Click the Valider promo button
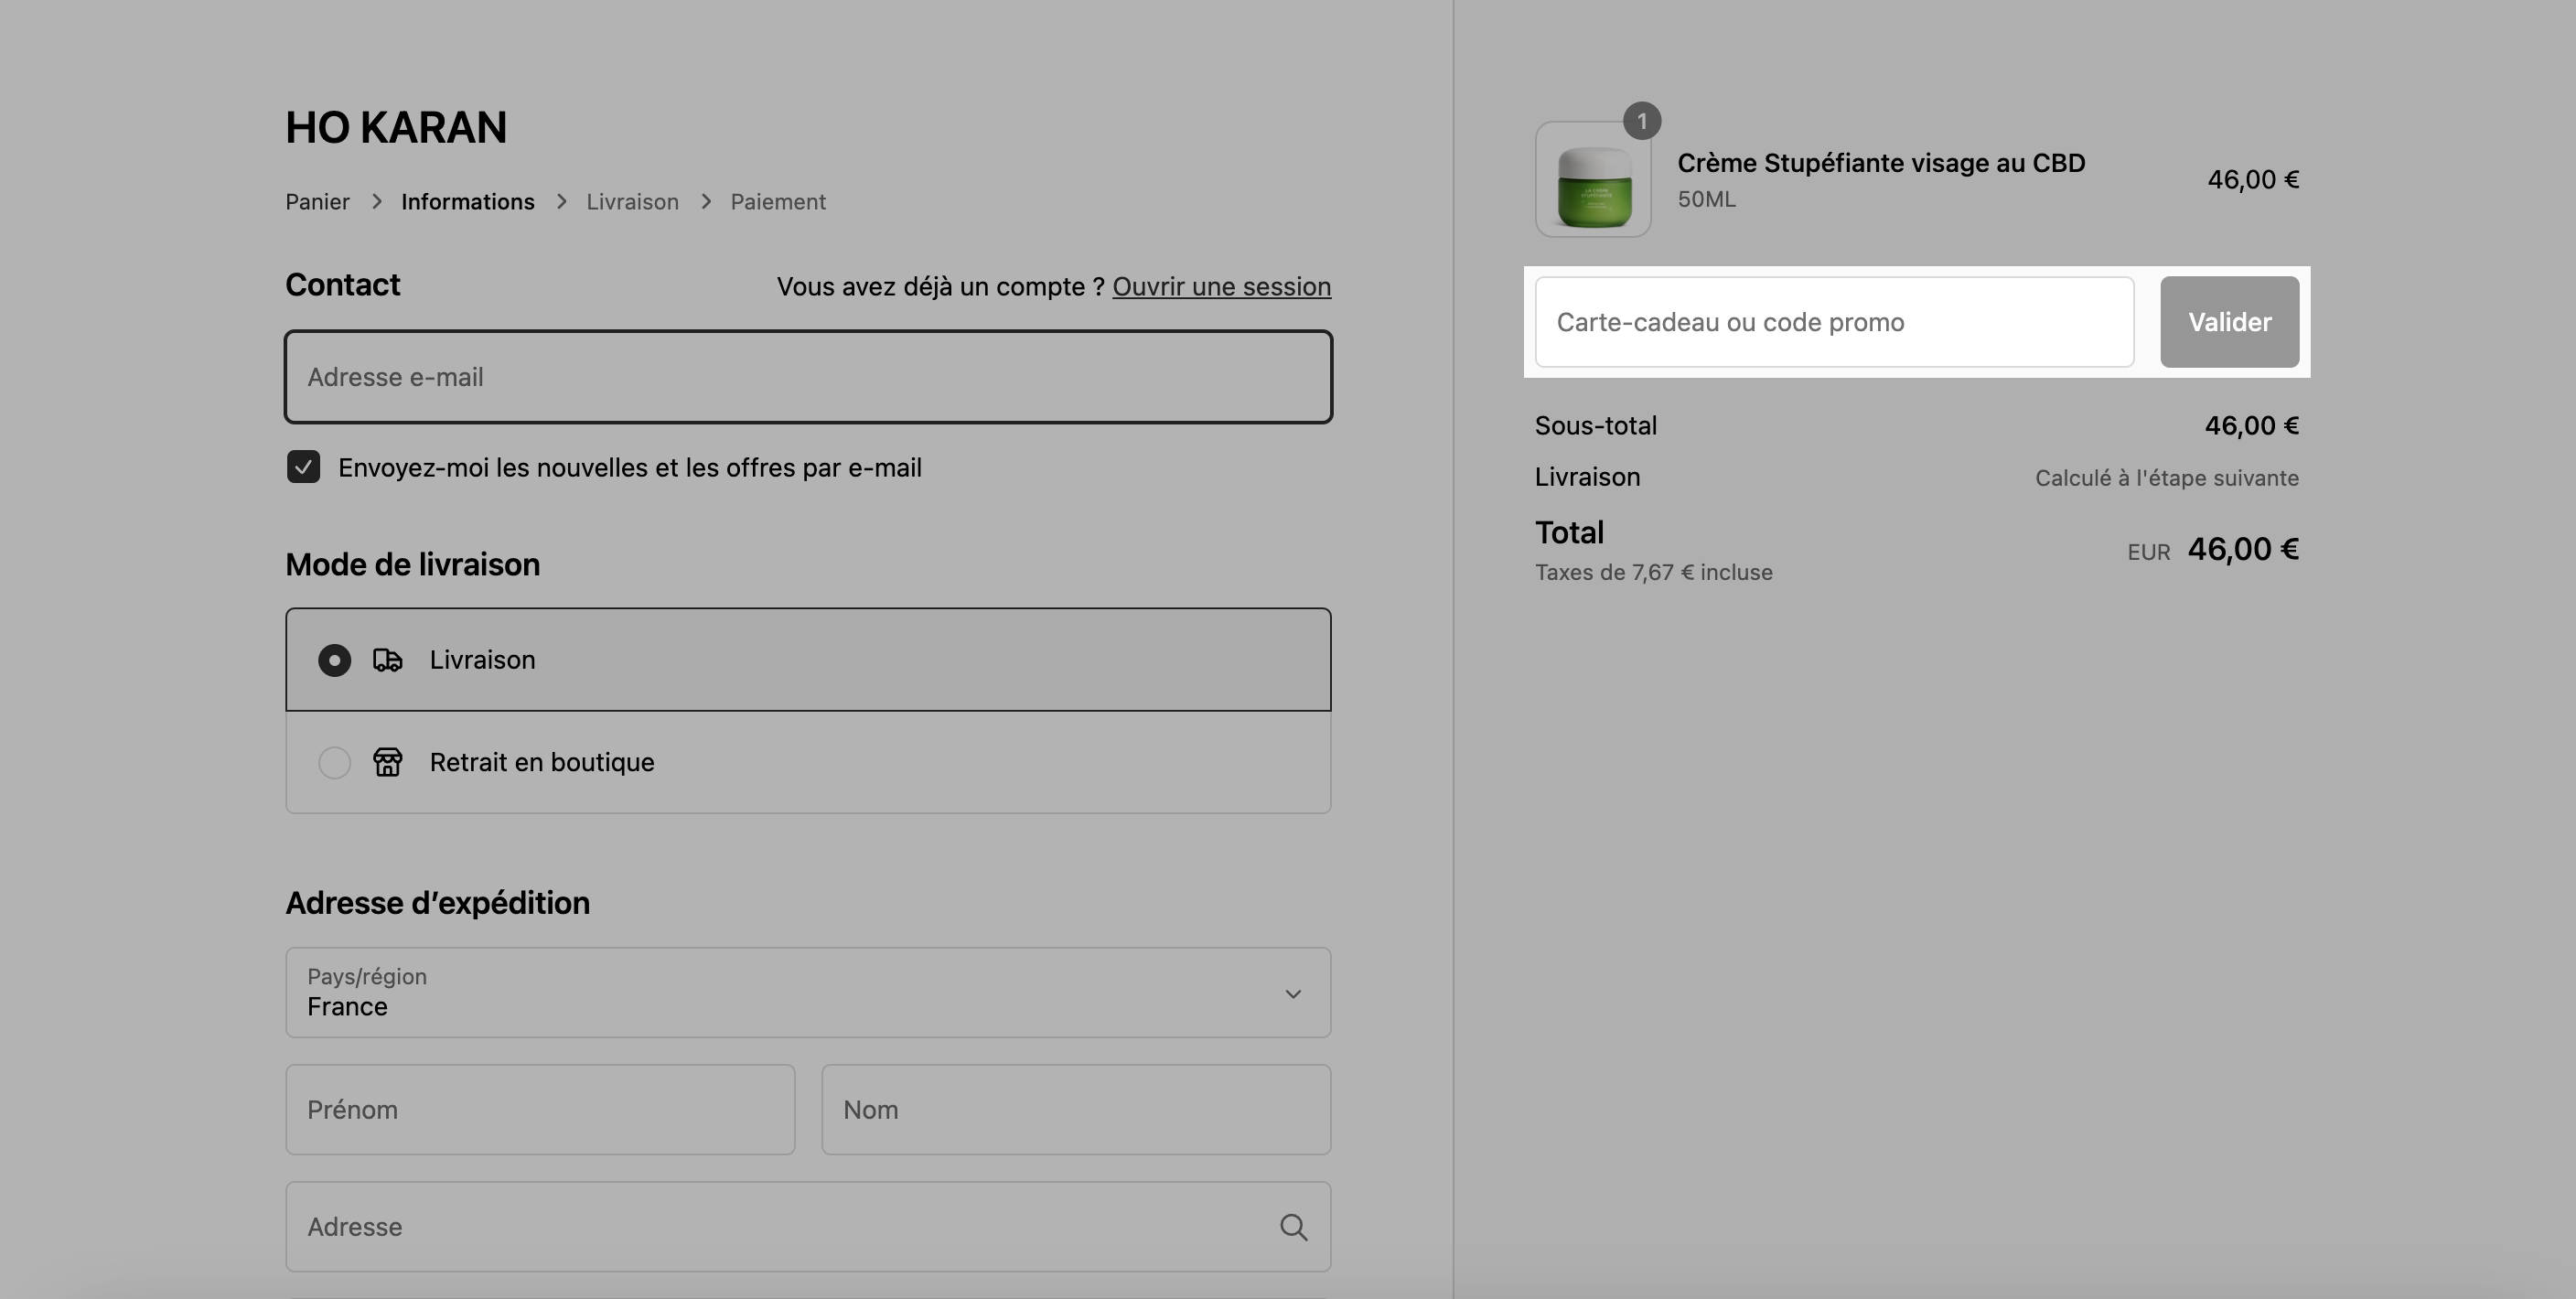This screenshot has width=2576, height=1299. point(2229,322)
